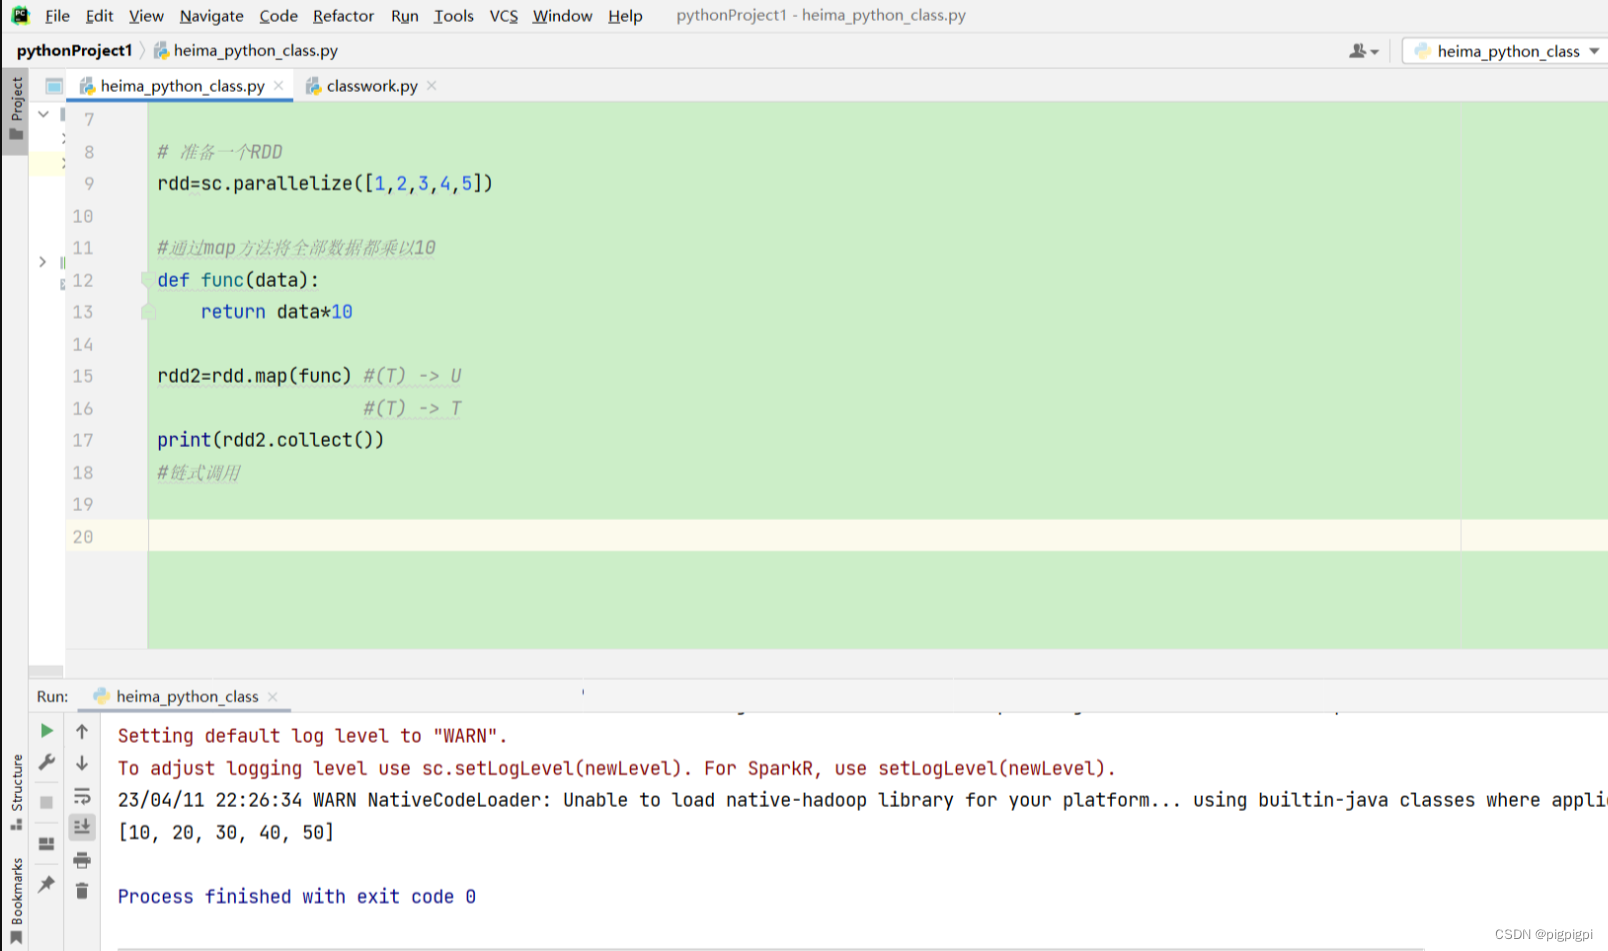Viewport: 1608px width, 951px height.
Task: Click the print console output icon
Action: (x=82, y=860)
